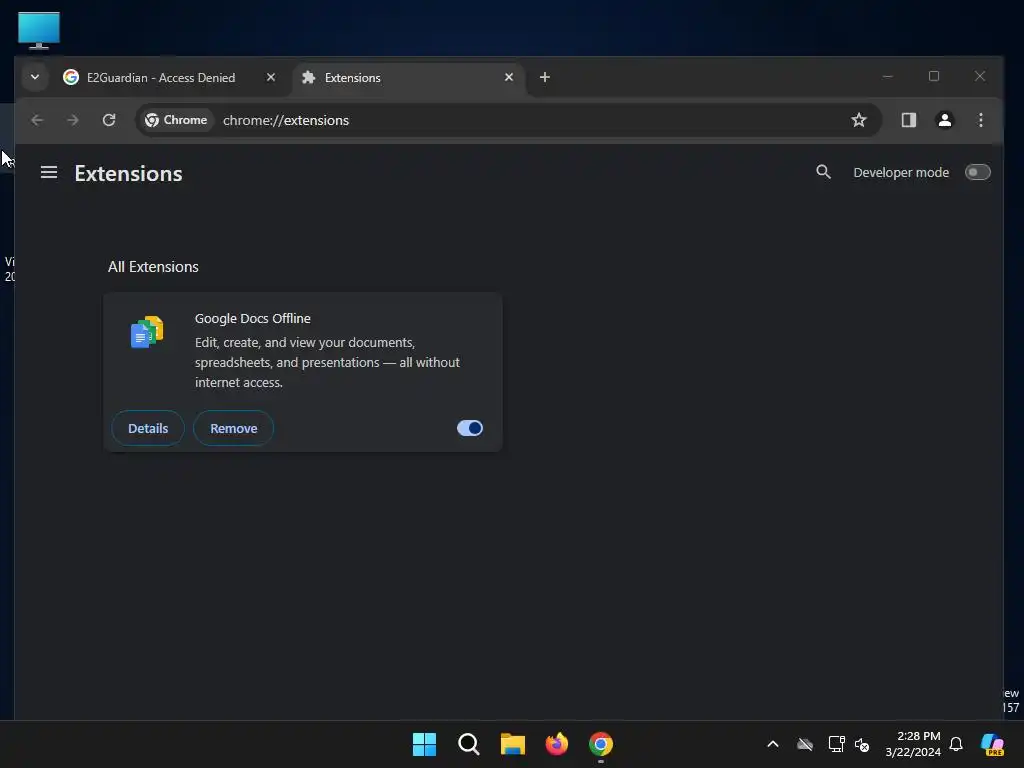
Task: Switch to the E2Guardian - Access Denied tab
Action: click(x=161, y=78)
